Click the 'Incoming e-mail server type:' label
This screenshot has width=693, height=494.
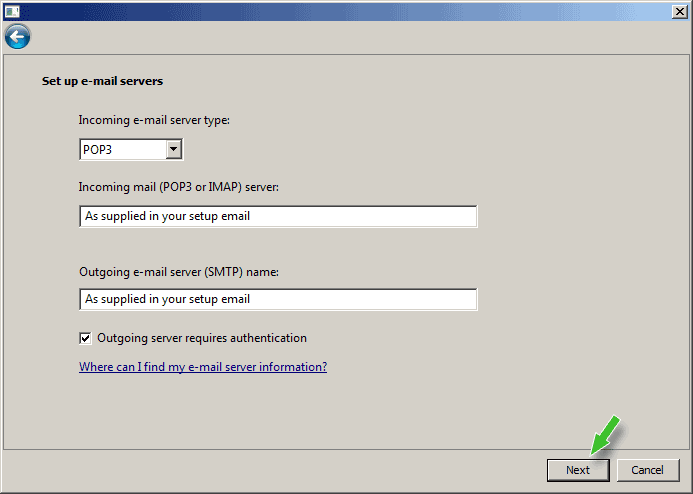click(154, 120)
